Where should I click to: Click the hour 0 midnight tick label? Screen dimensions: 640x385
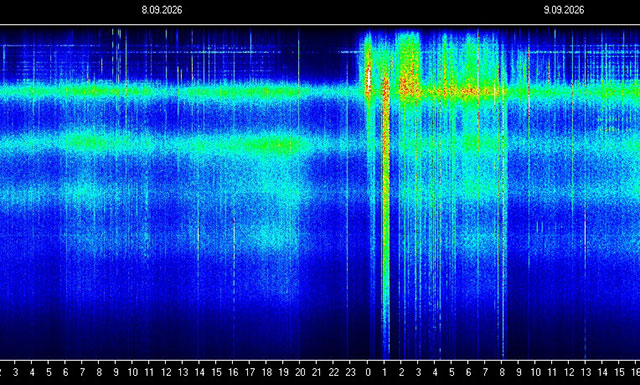pos(368,372)
